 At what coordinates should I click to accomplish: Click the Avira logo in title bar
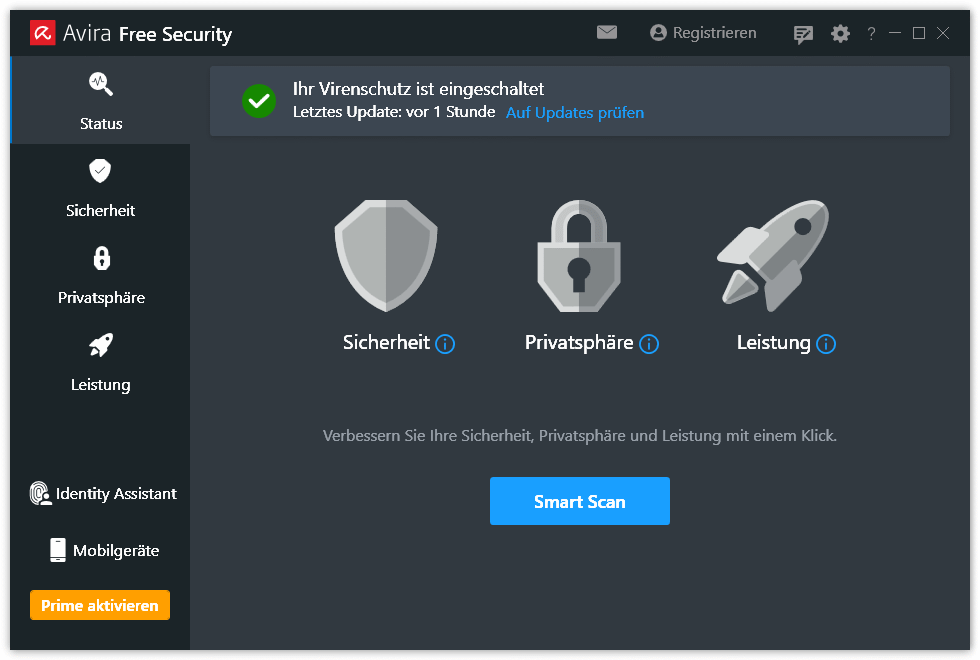click(x=42, y=34)
